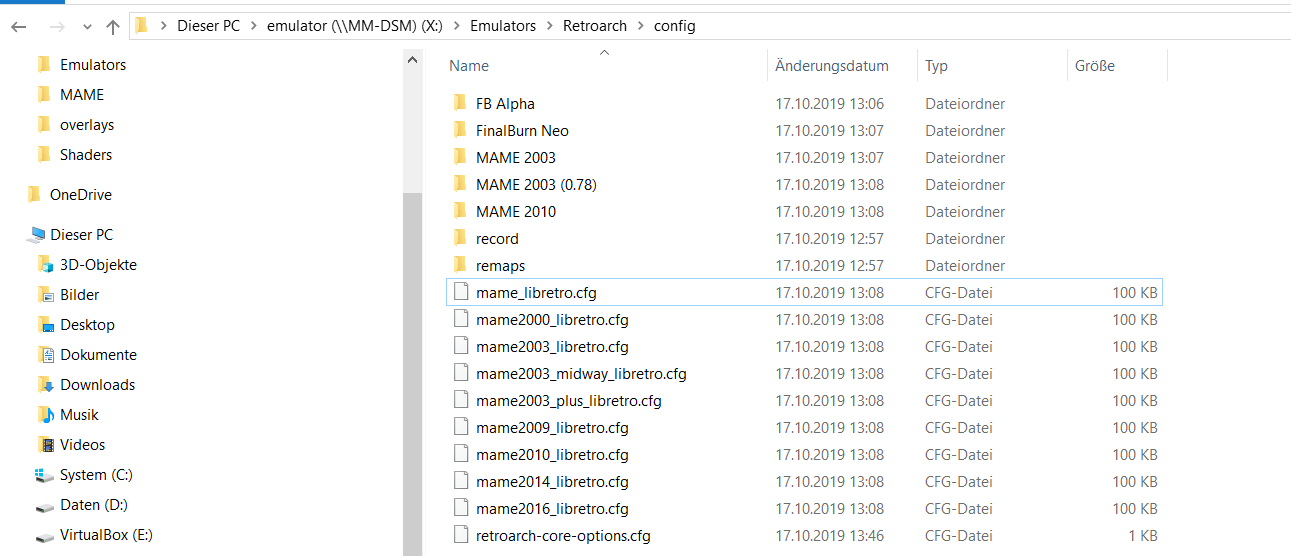The height and width of the screenshot is (556, 1291).
Task: Select the remaps folder icon
Action: 460,265
